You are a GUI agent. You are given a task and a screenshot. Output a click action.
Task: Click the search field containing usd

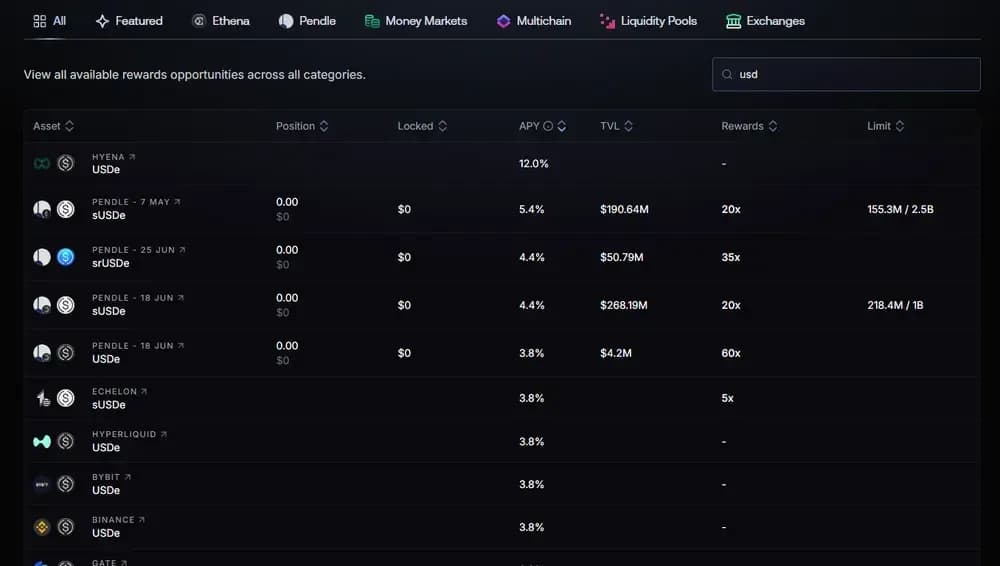pyautogui.click(x=850, y=74)
